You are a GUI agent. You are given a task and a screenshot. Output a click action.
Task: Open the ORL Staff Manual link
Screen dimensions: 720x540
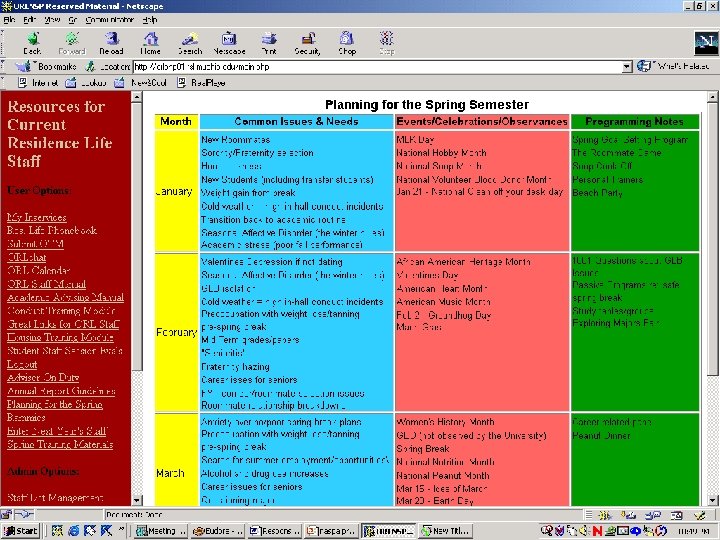(46, 284)
